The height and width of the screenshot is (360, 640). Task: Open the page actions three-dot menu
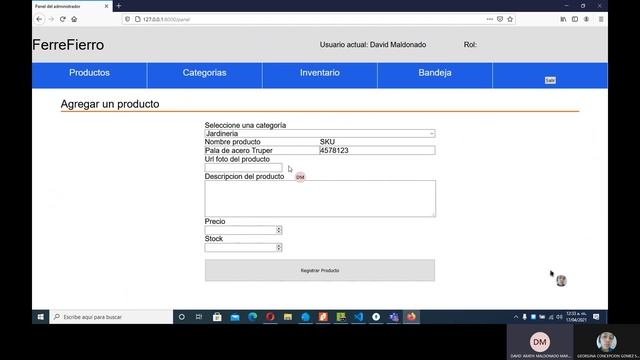coord(490,19)
